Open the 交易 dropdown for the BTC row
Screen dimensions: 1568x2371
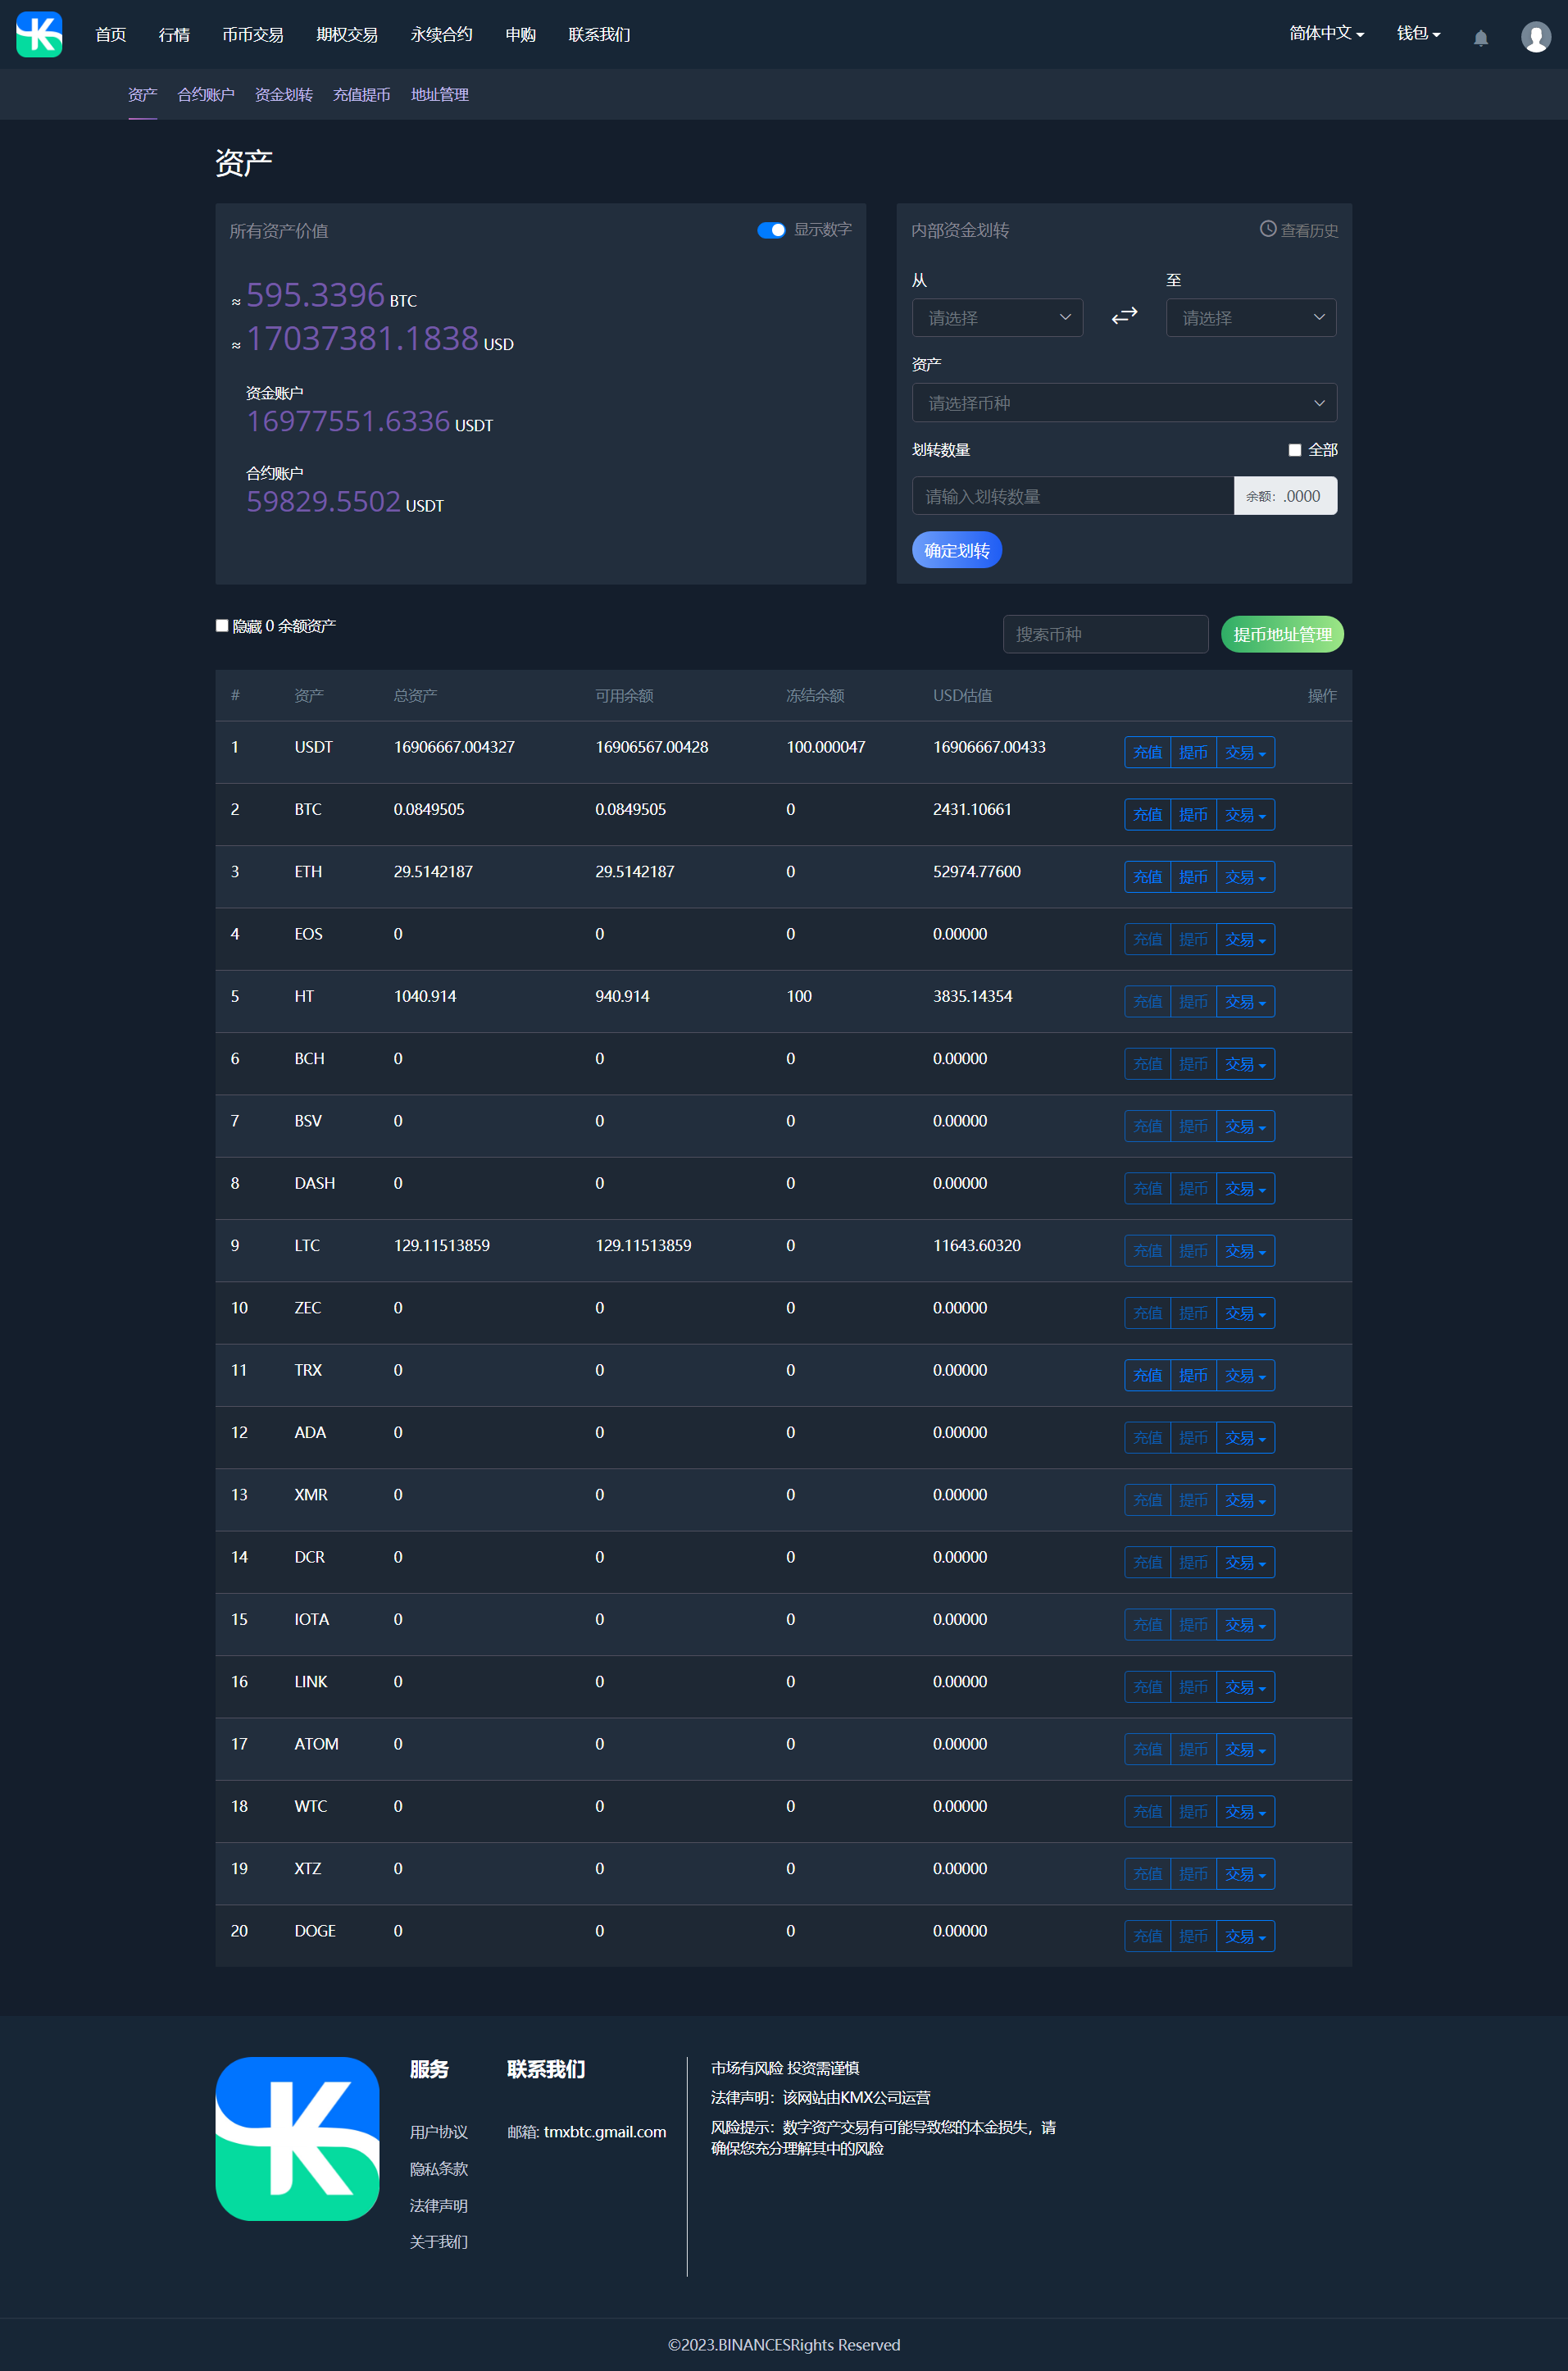pos(1244,815)
